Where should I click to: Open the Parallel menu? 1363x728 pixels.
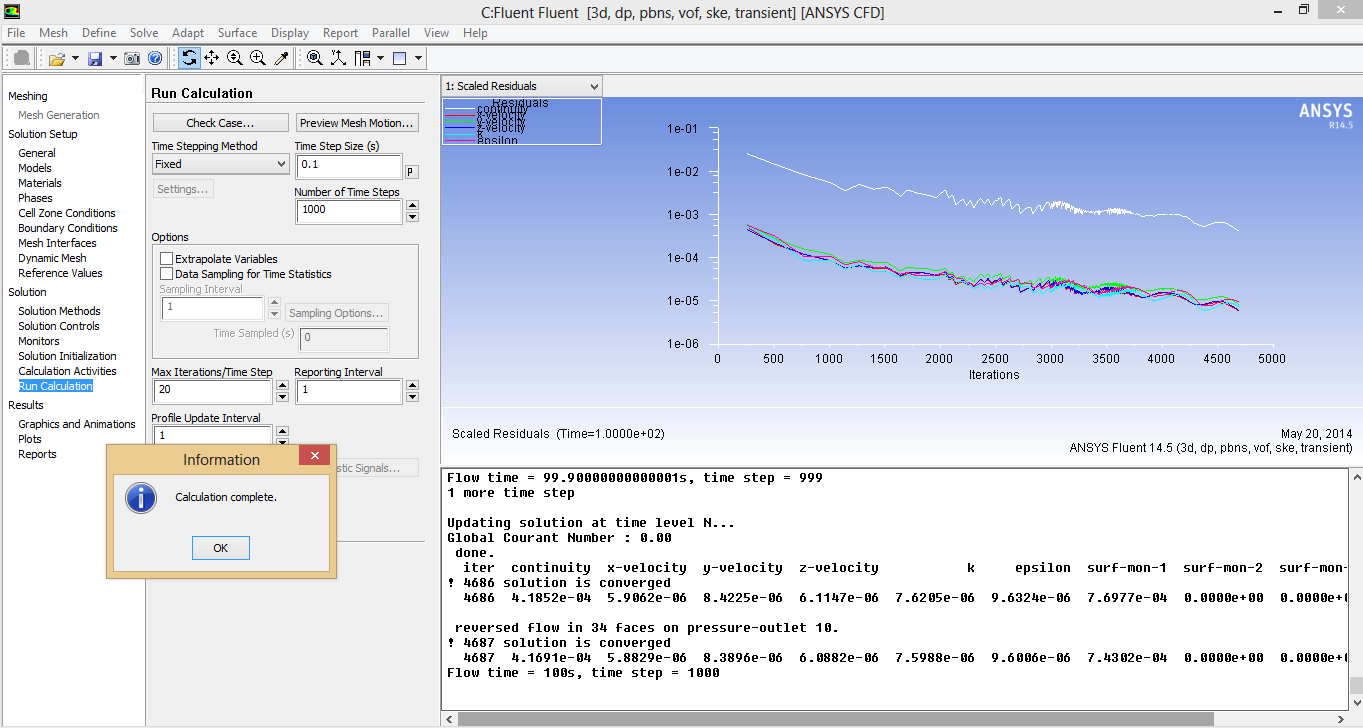391,33
